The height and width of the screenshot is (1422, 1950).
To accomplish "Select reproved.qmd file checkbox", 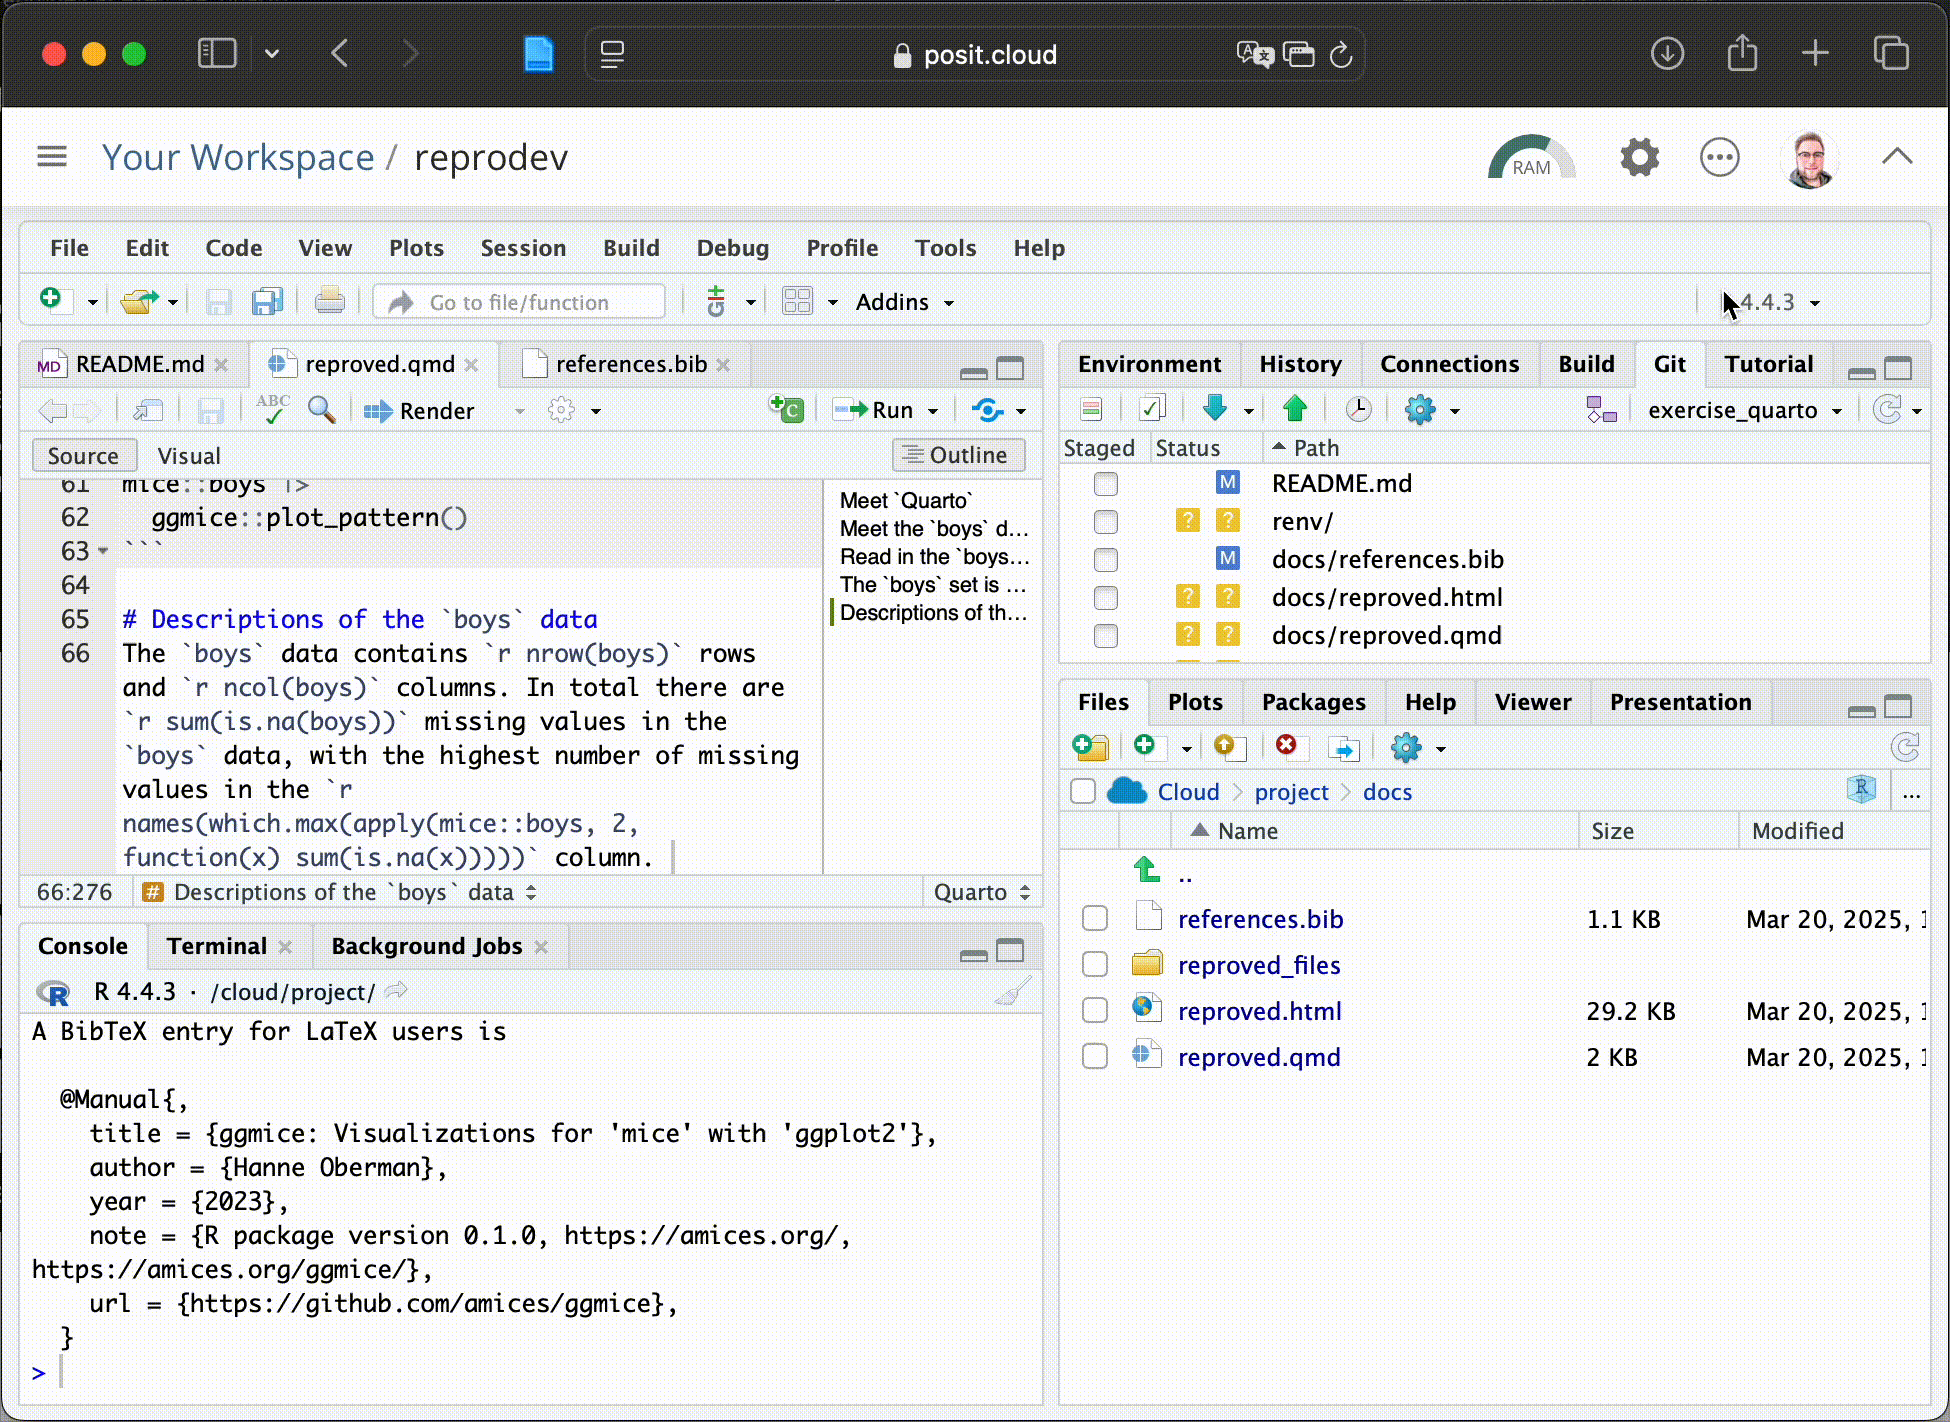I will 1095,1056.
